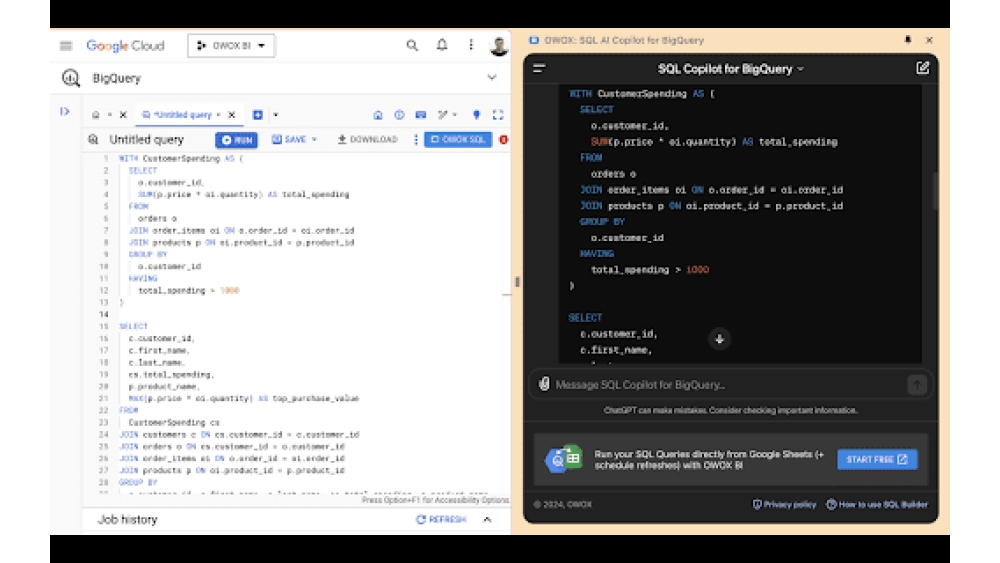Click the Copilot chat scrollbar

click(x=936, y=191)
